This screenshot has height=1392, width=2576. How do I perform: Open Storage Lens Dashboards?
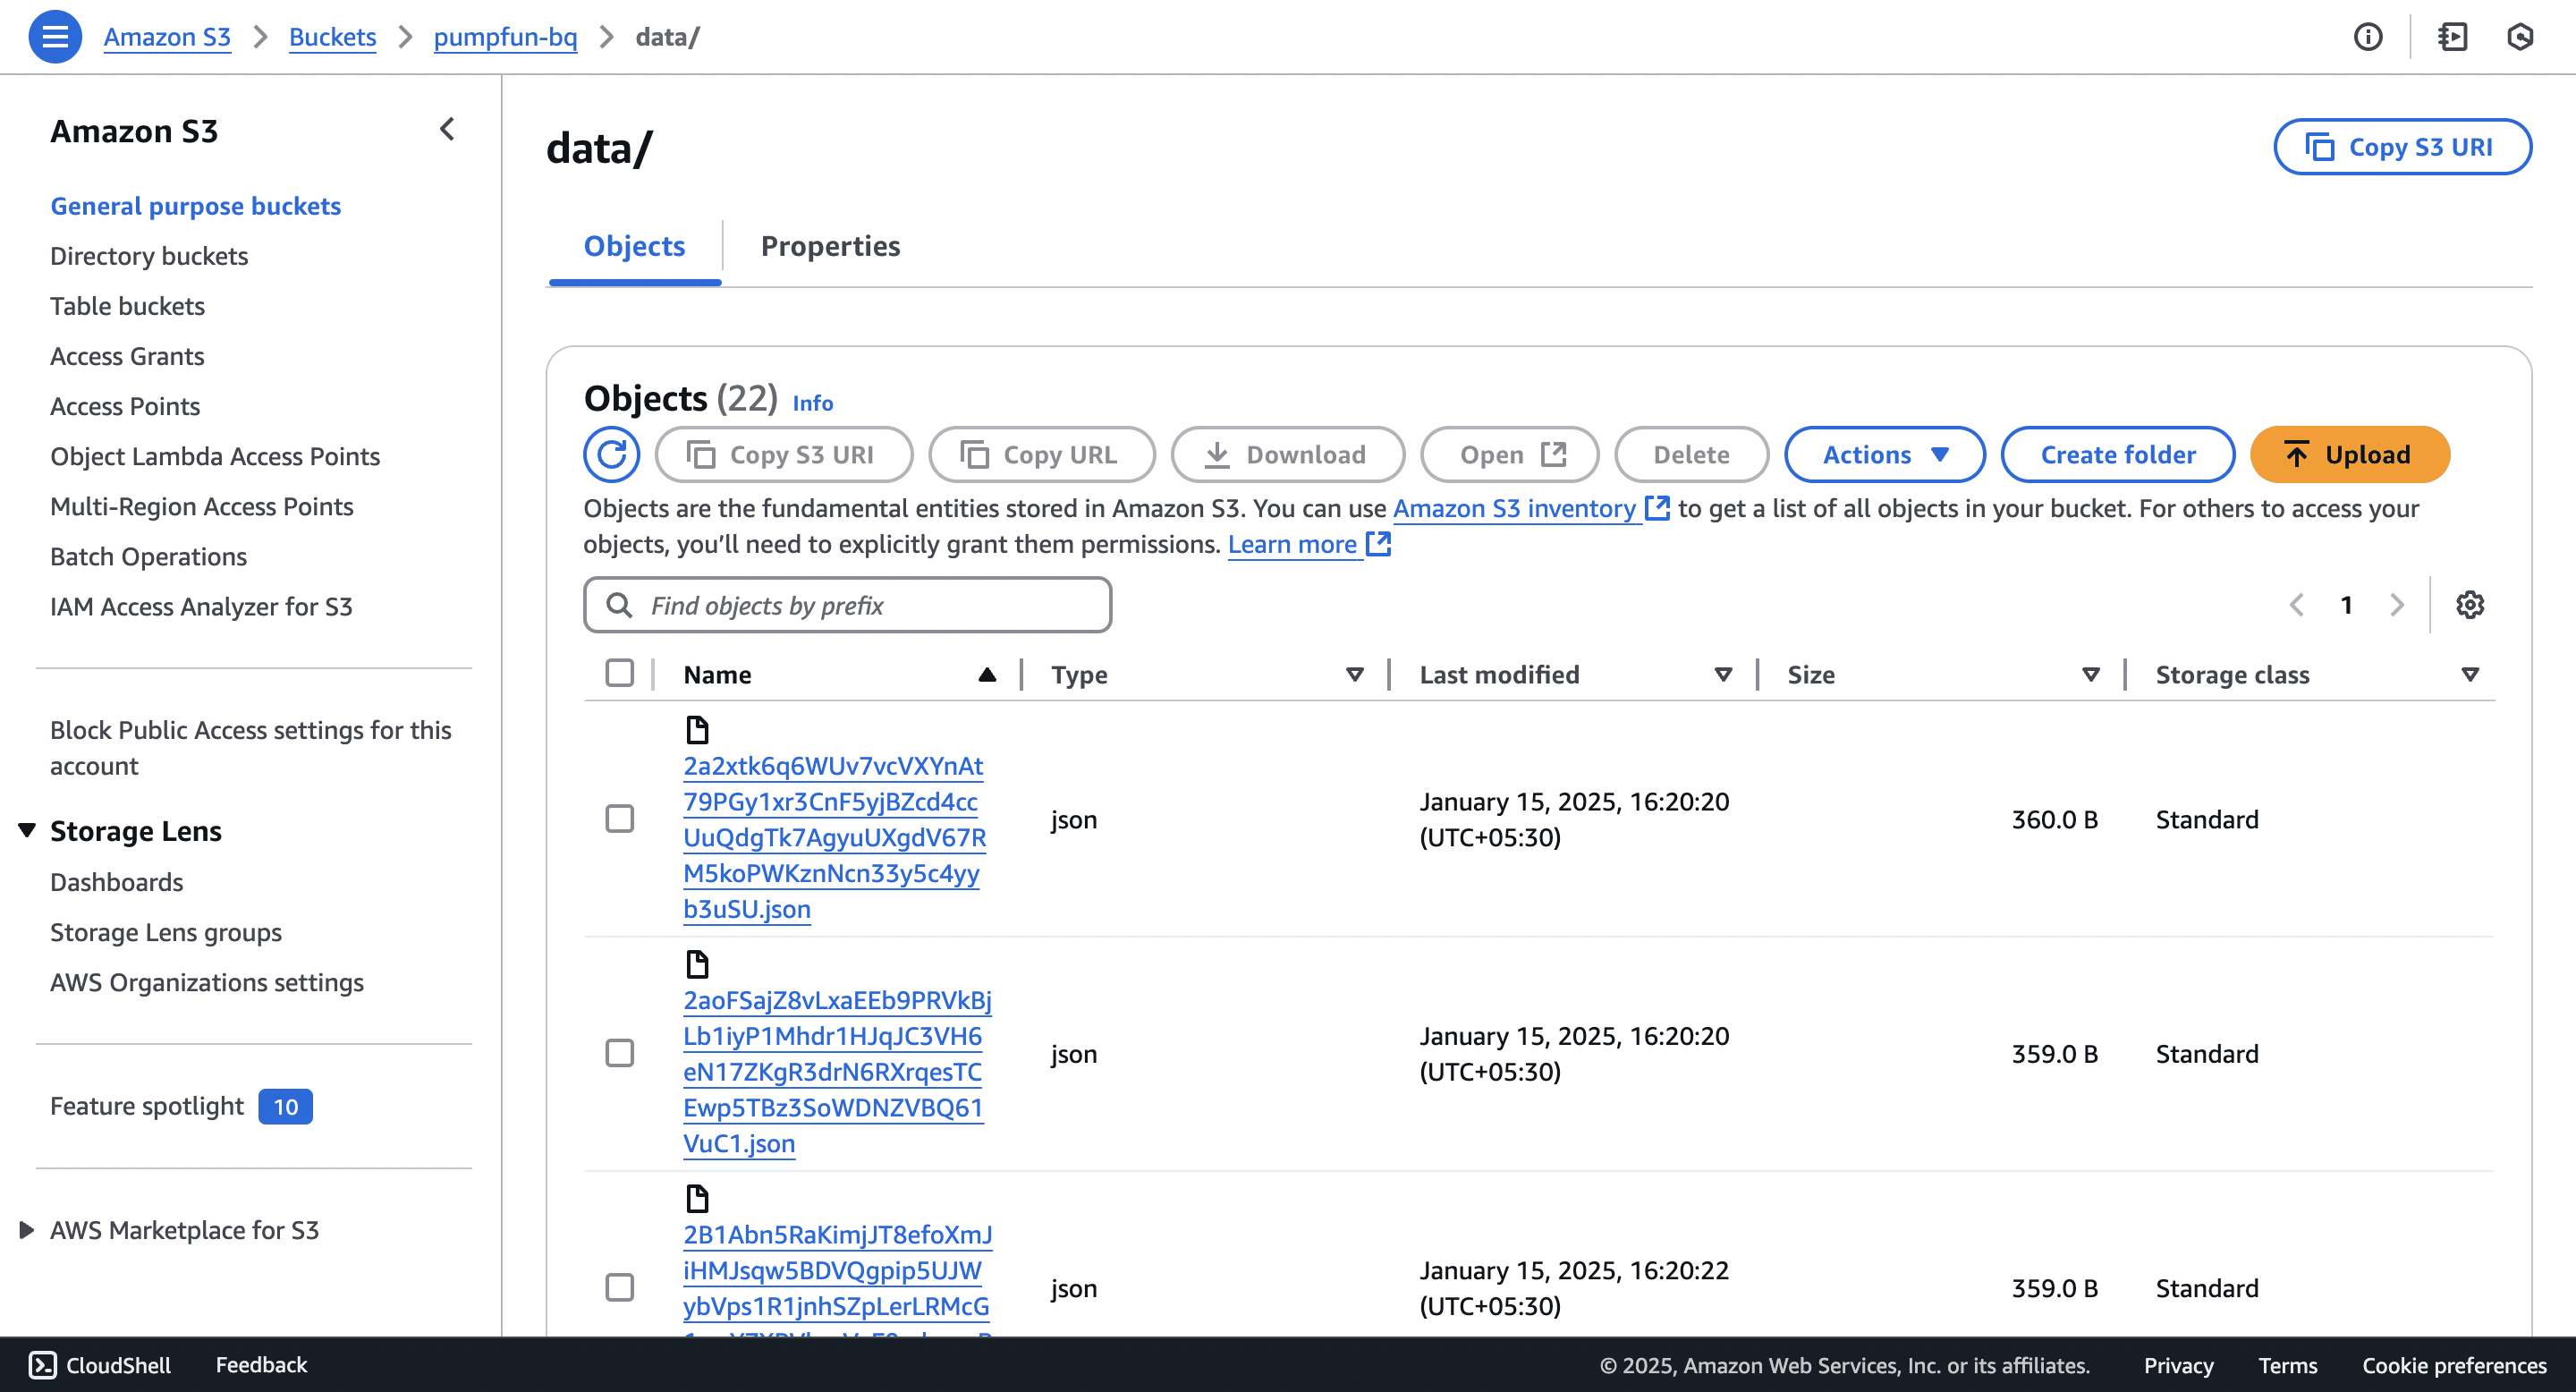[x=116, y=882]
